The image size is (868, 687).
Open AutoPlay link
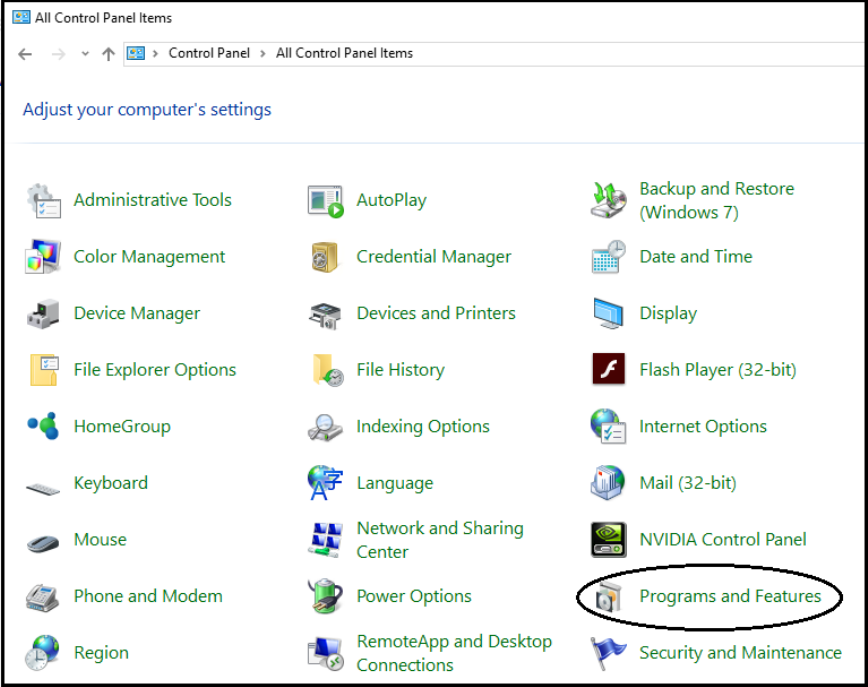(391, 200)
